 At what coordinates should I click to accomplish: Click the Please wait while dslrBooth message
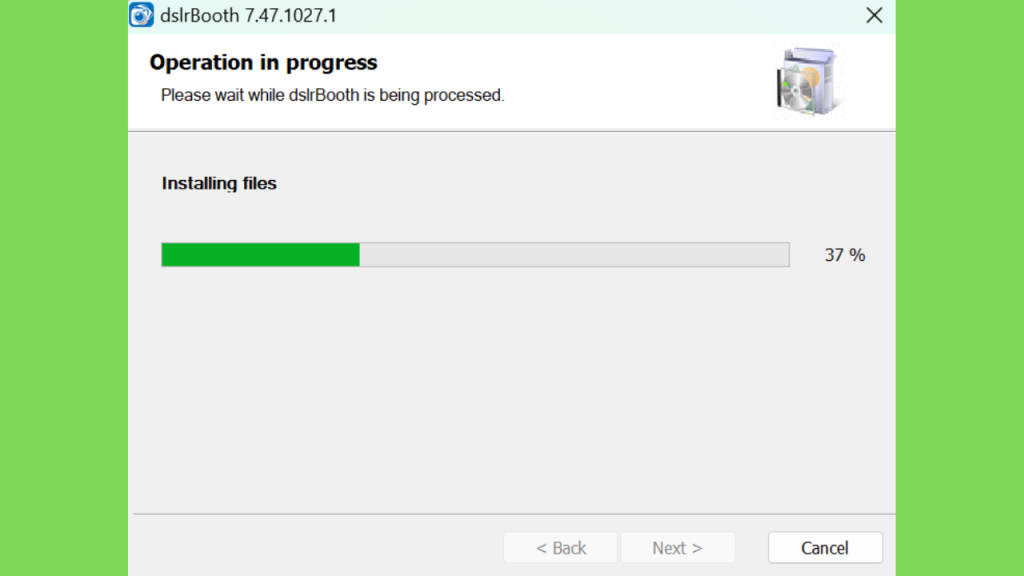(332, 95)
